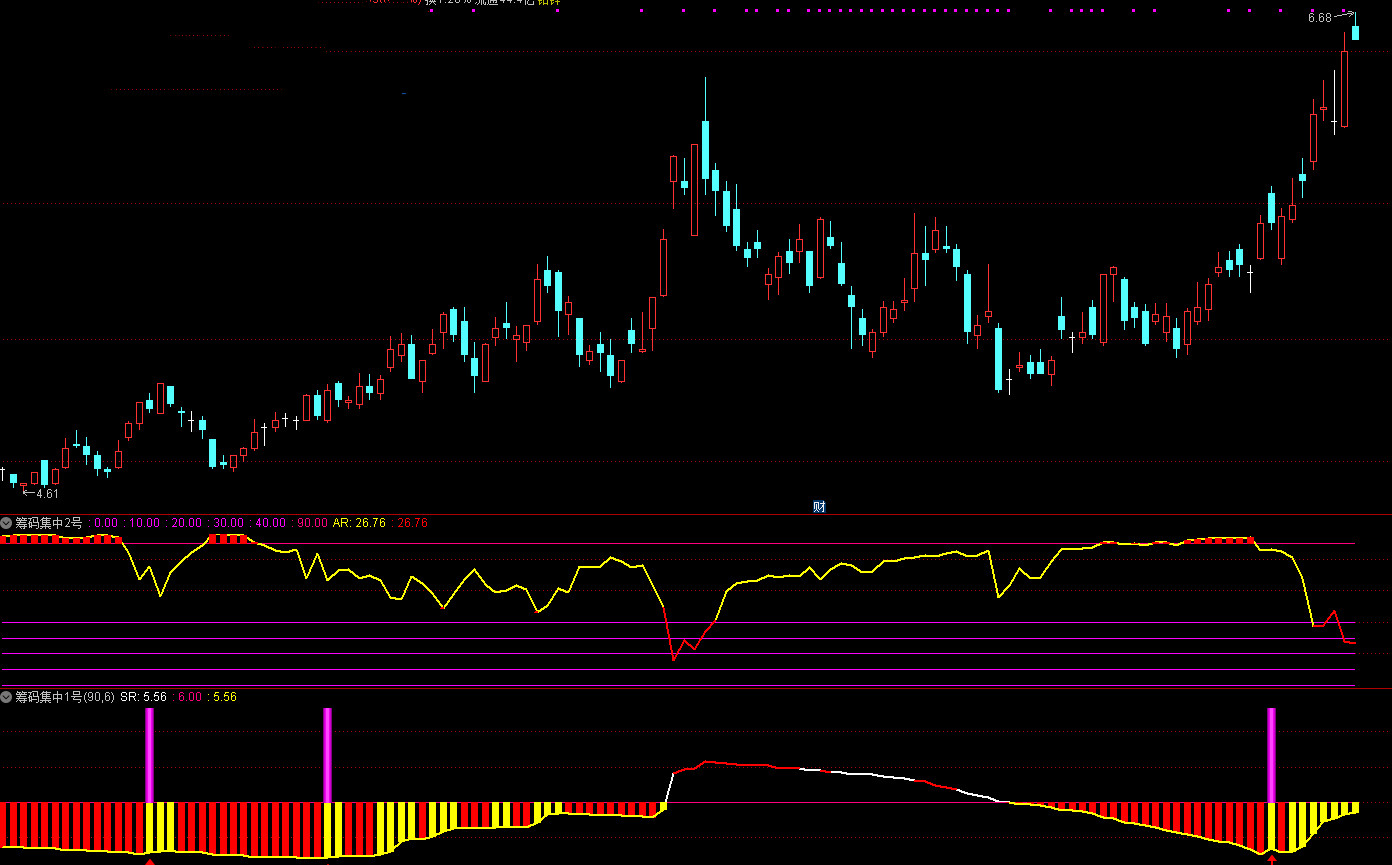Screen dimensions: 1392x865
Task: Click the 6.68 high price label
Action: [1319, 18]
